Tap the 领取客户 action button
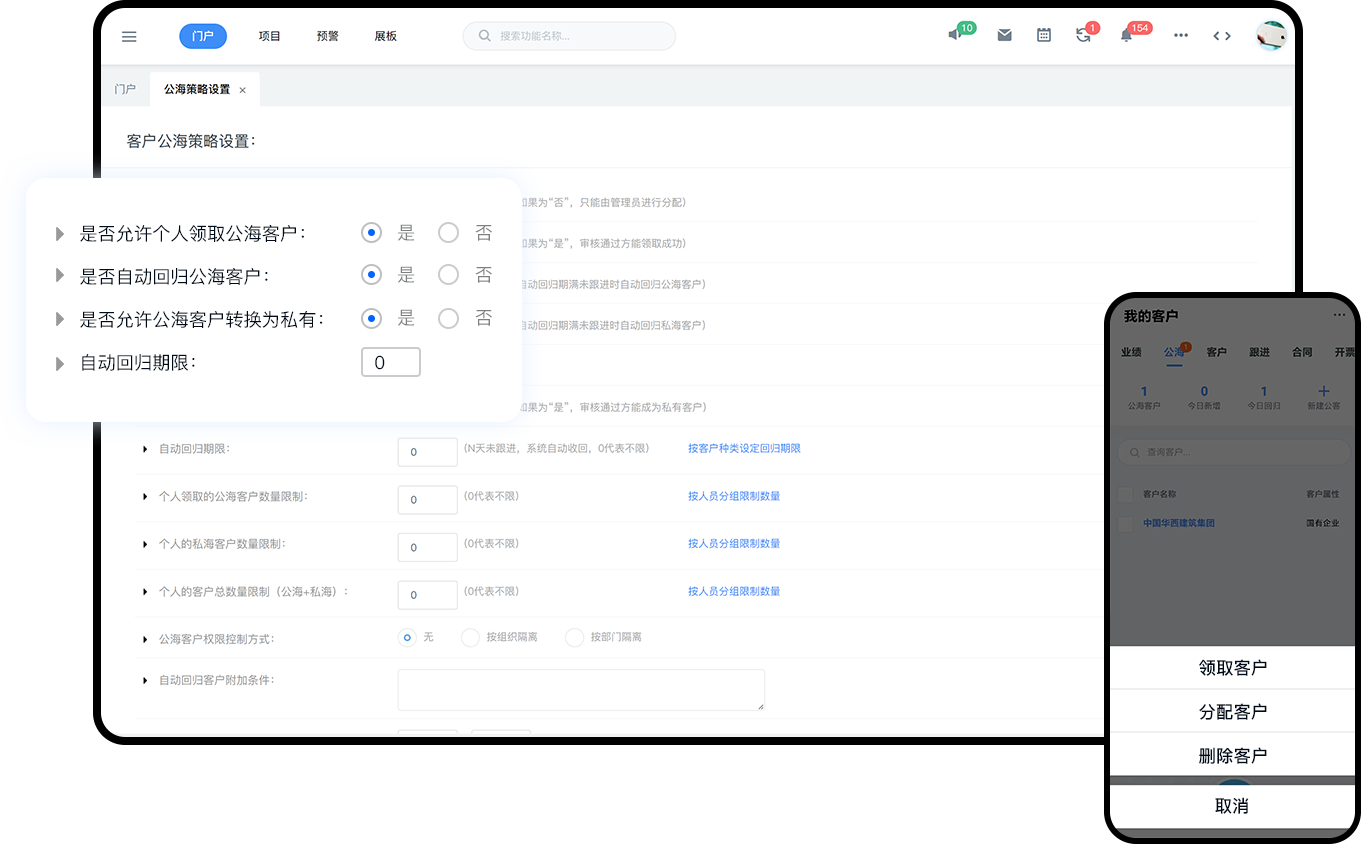Image resolution: width=1361 pixels, height=844 pixels. point(1232,668)
